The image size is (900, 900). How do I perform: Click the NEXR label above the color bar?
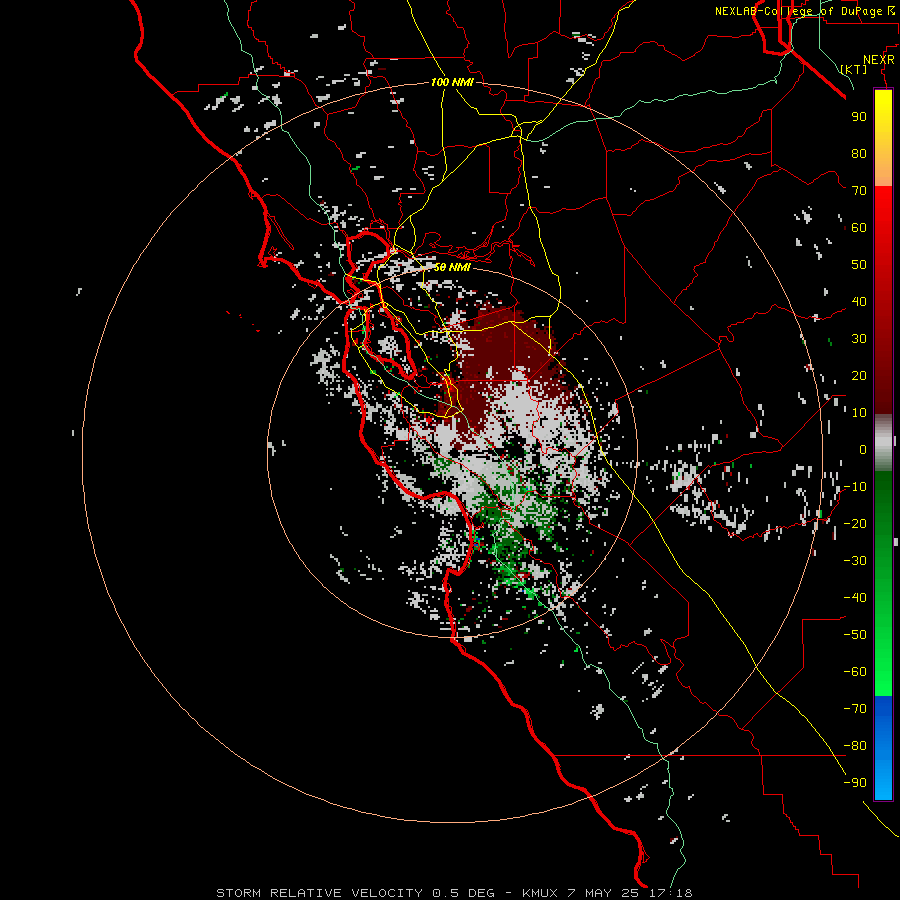879,60
